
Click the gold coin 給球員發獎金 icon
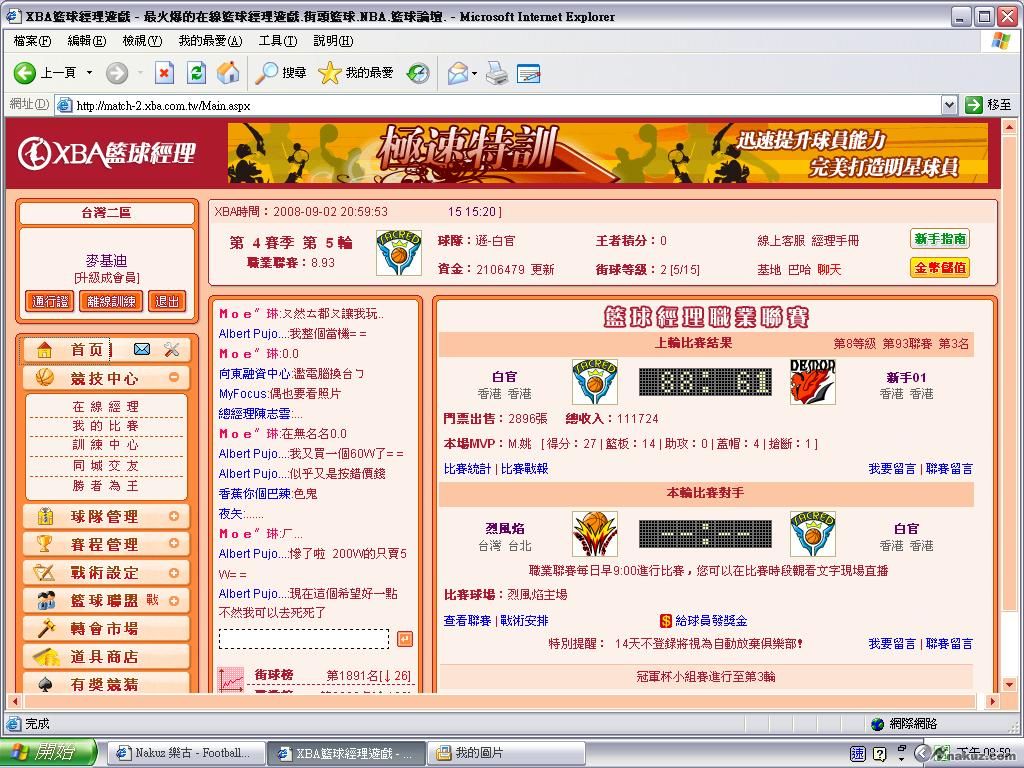point(666,621)
